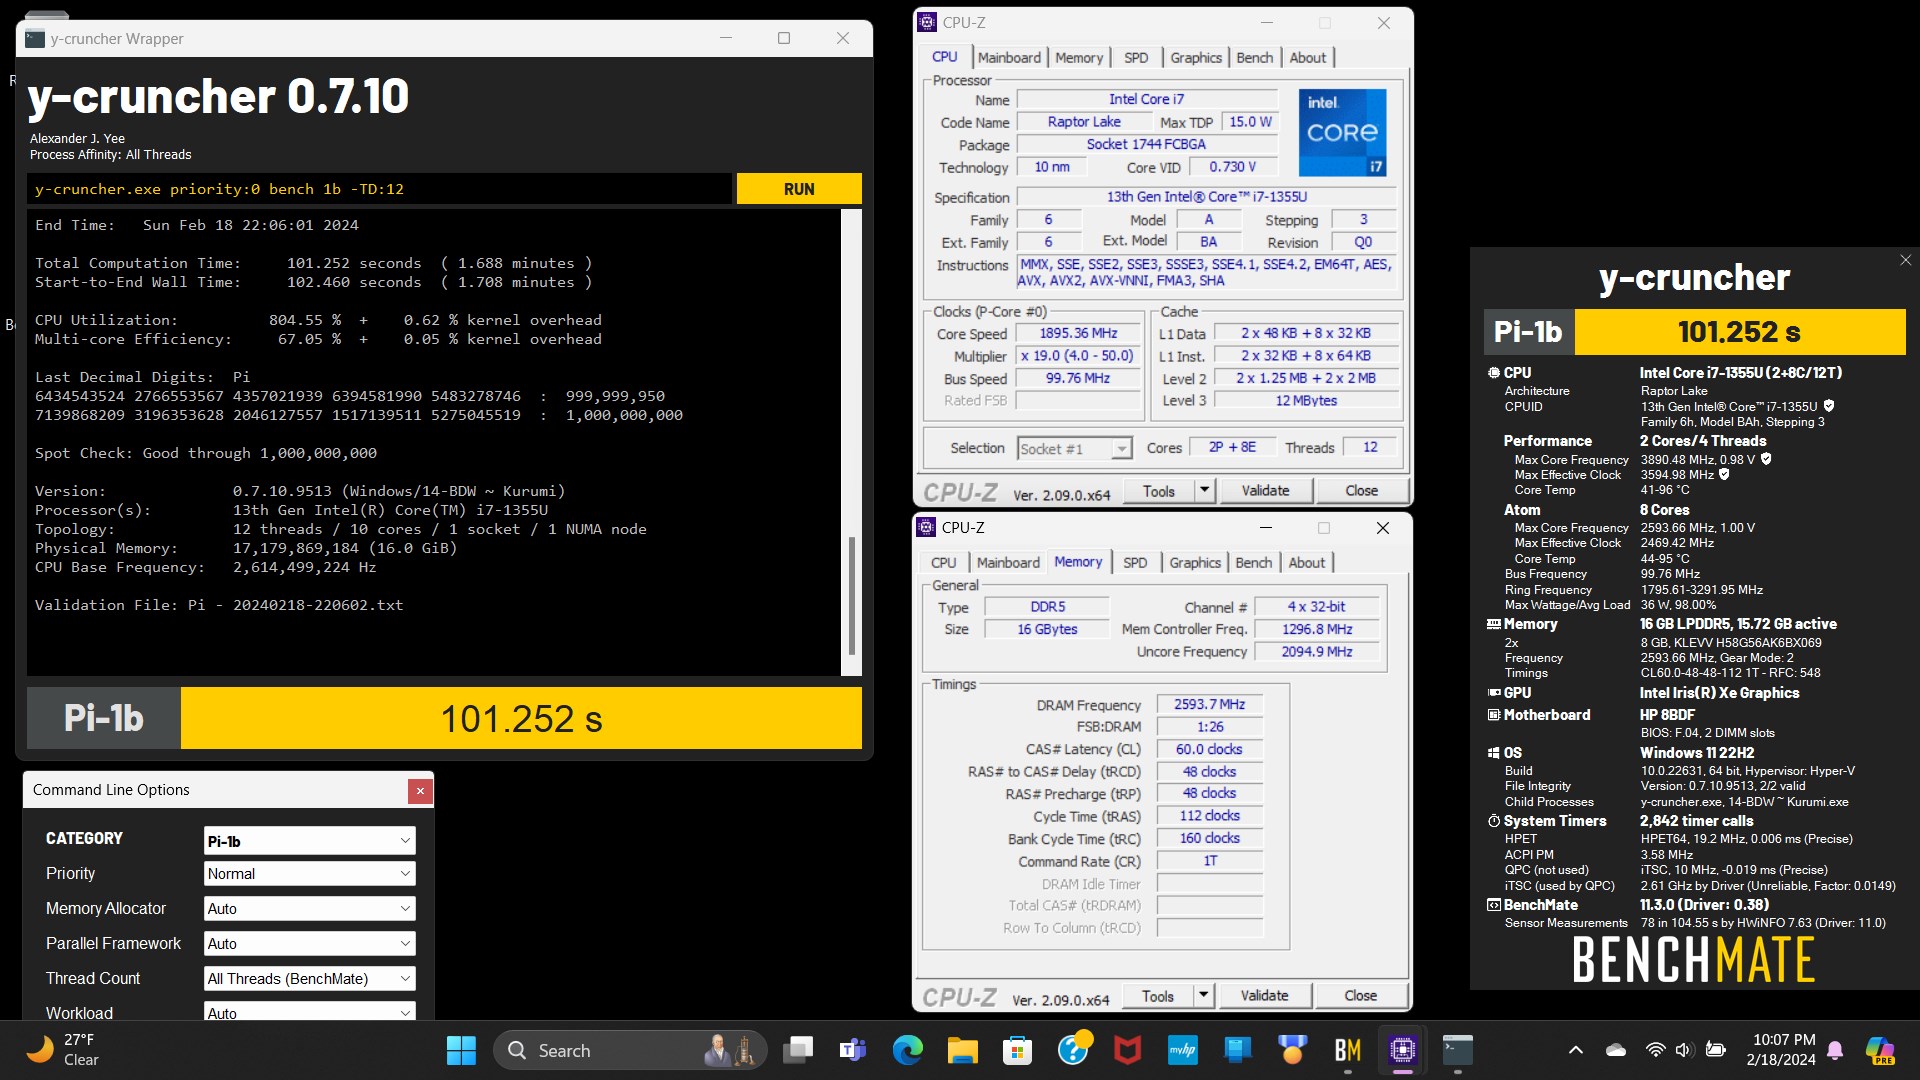Image resolution: width=1920 pixels, height=1080 pixels.
Task: Expand the Parallel Framework dropdown
Action: [309, 943]
